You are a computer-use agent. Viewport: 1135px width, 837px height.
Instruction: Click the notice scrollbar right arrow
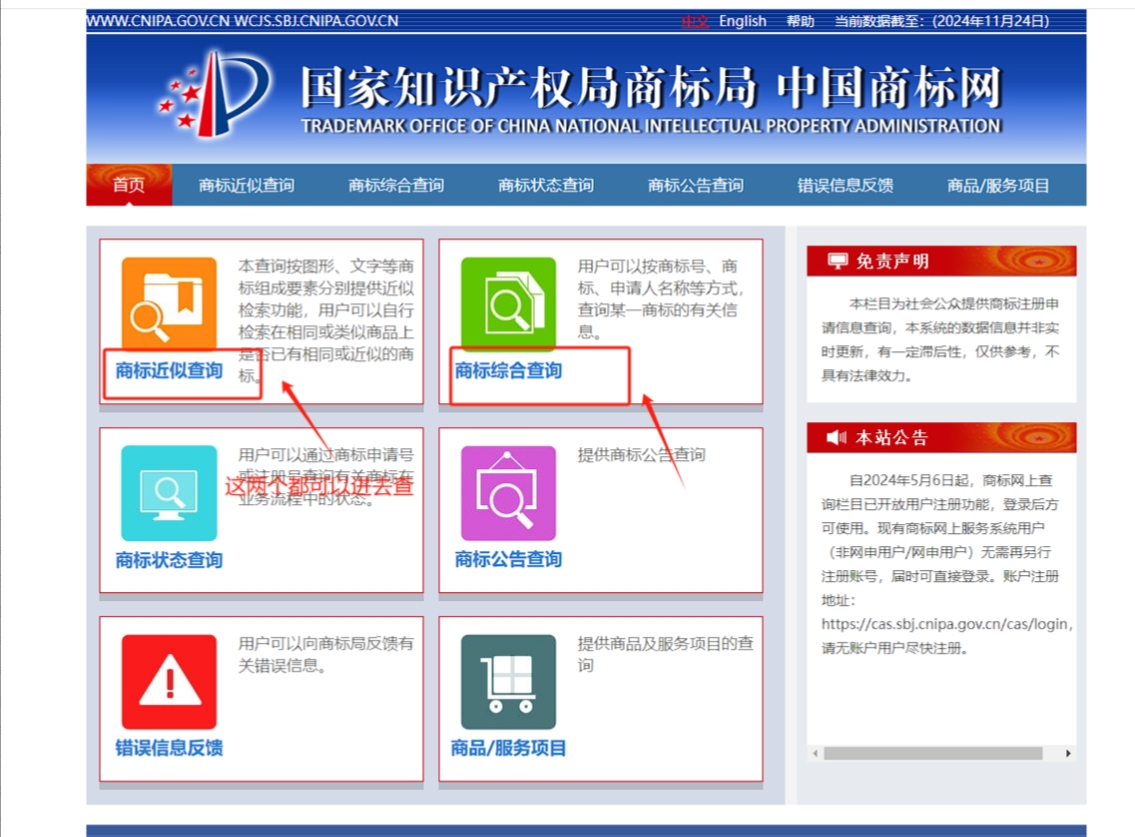coord(1068,754)
